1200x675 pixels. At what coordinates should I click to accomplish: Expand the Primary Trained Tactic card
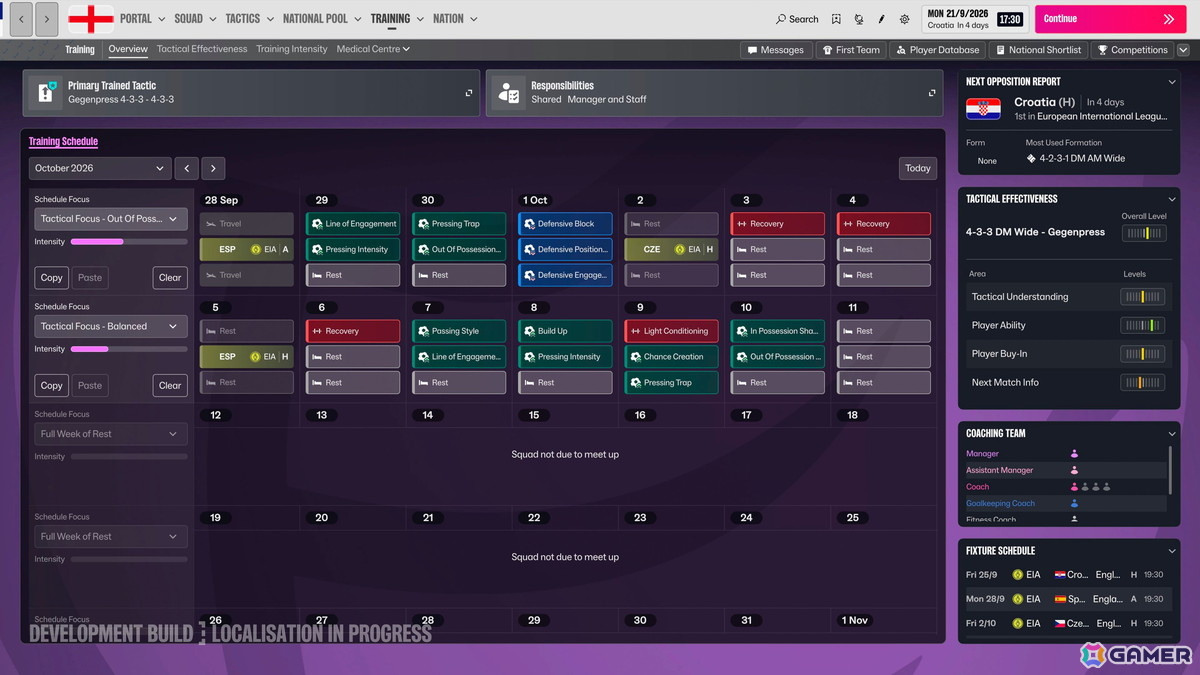469,93
